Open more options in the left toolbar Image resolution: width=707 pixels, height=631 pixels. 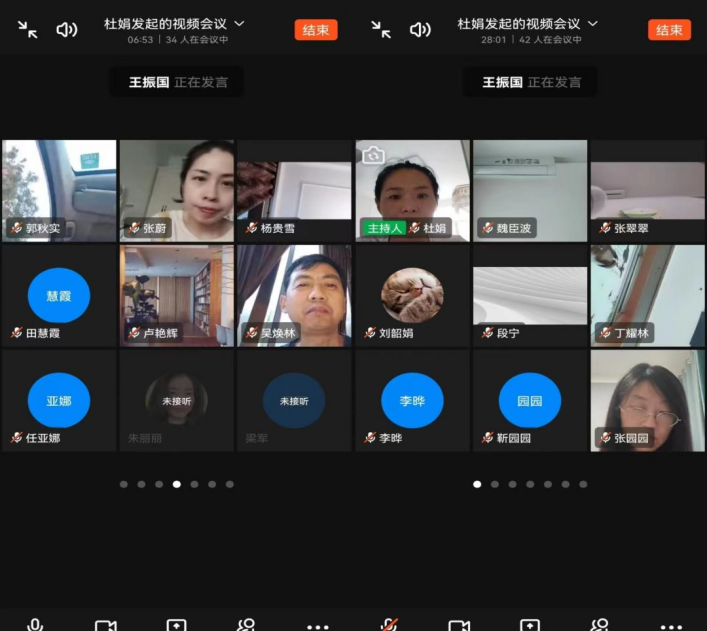(317, 627)
